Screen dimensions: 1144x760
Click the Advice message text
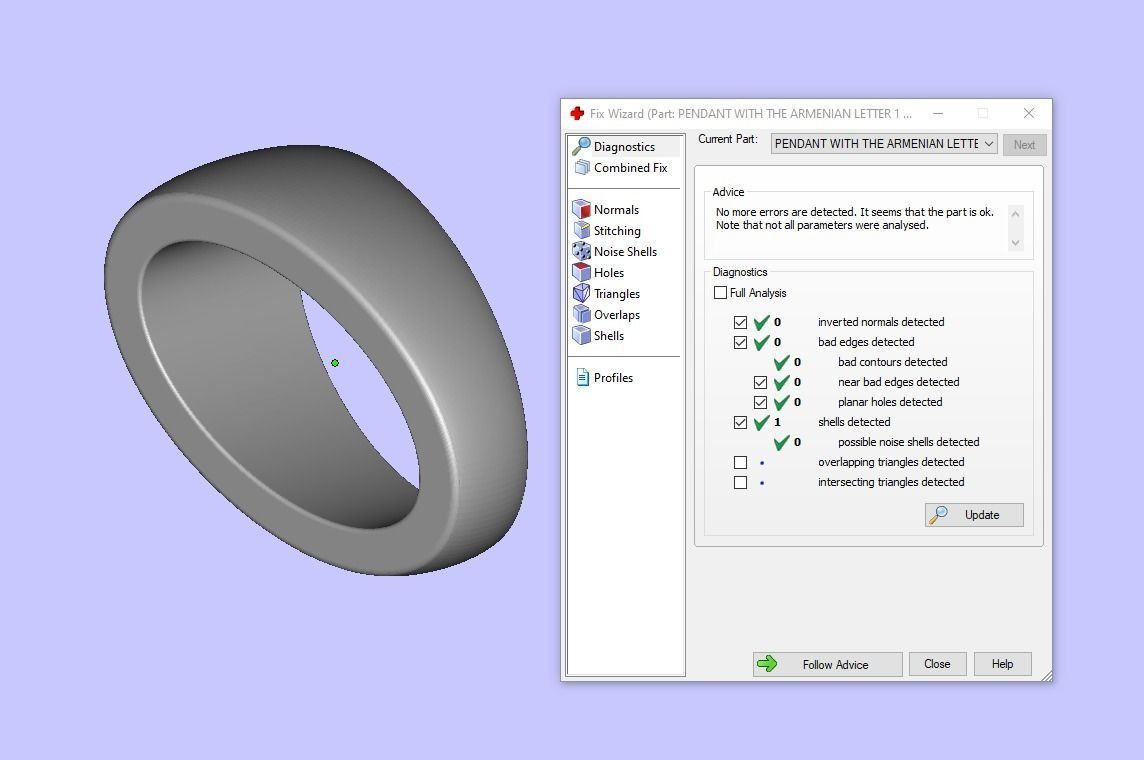[x=854, y=218]
